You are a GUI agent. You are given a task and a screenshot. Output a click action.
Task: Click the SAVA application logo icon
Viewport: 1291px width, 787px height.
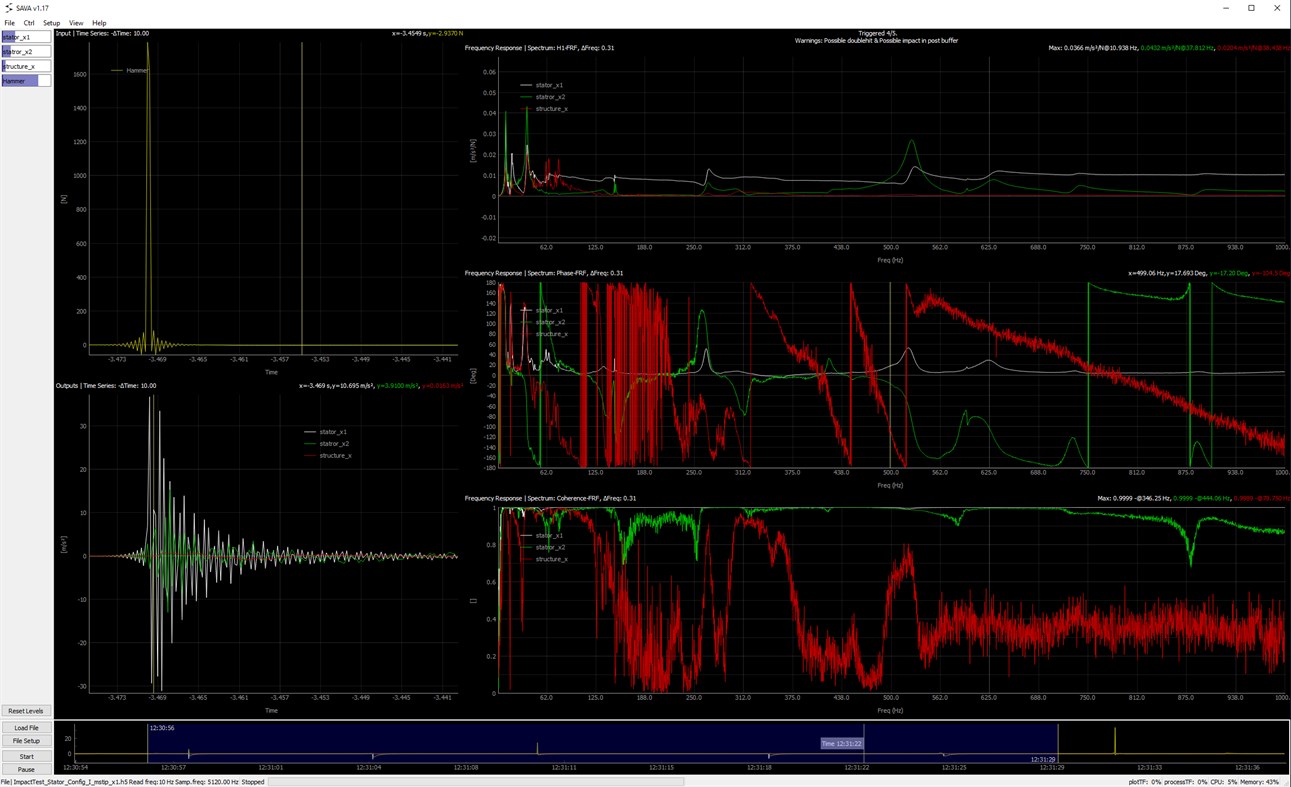pos(8,8)
